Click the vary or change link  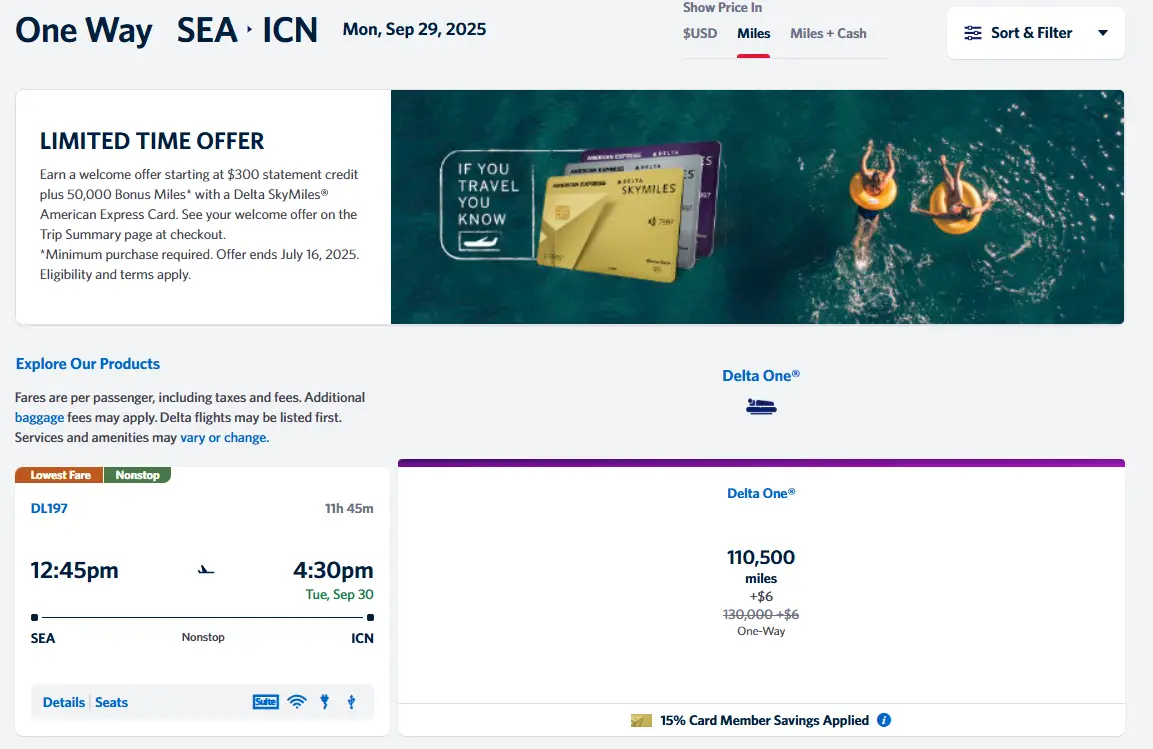point(224,437)
